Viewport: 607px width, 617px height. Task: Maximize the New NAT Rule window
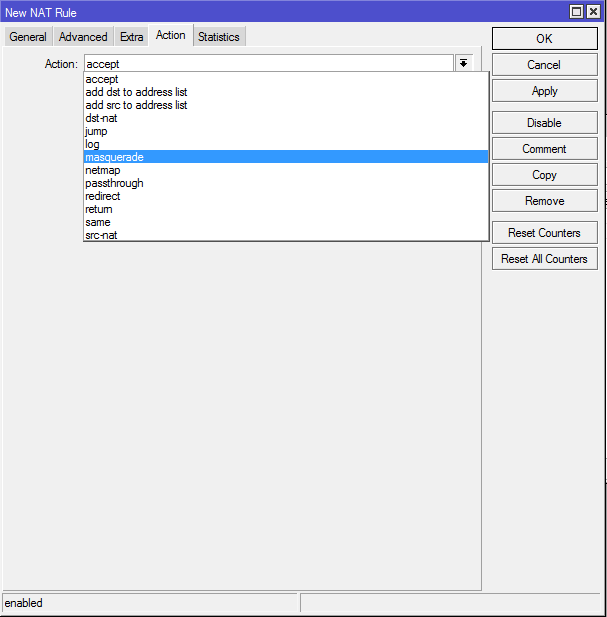coord(577,11)
